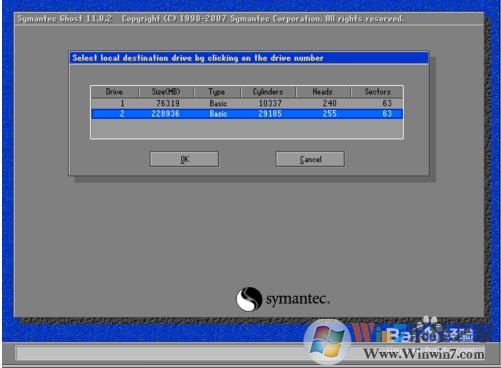The height and width of the screenshot is (368, 501).
Task: Click the Www.Winwin7.com watermark link
Action: click(424, 354)
